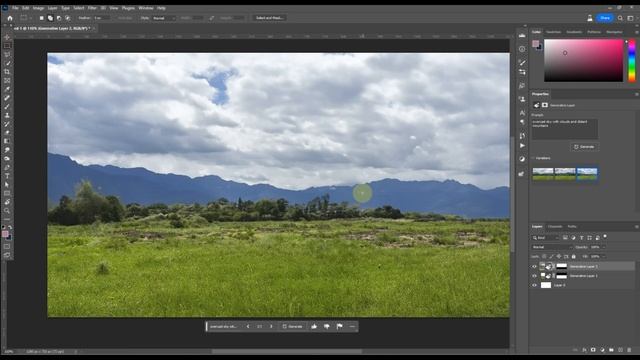Click the blue Share button

[605, 18]
